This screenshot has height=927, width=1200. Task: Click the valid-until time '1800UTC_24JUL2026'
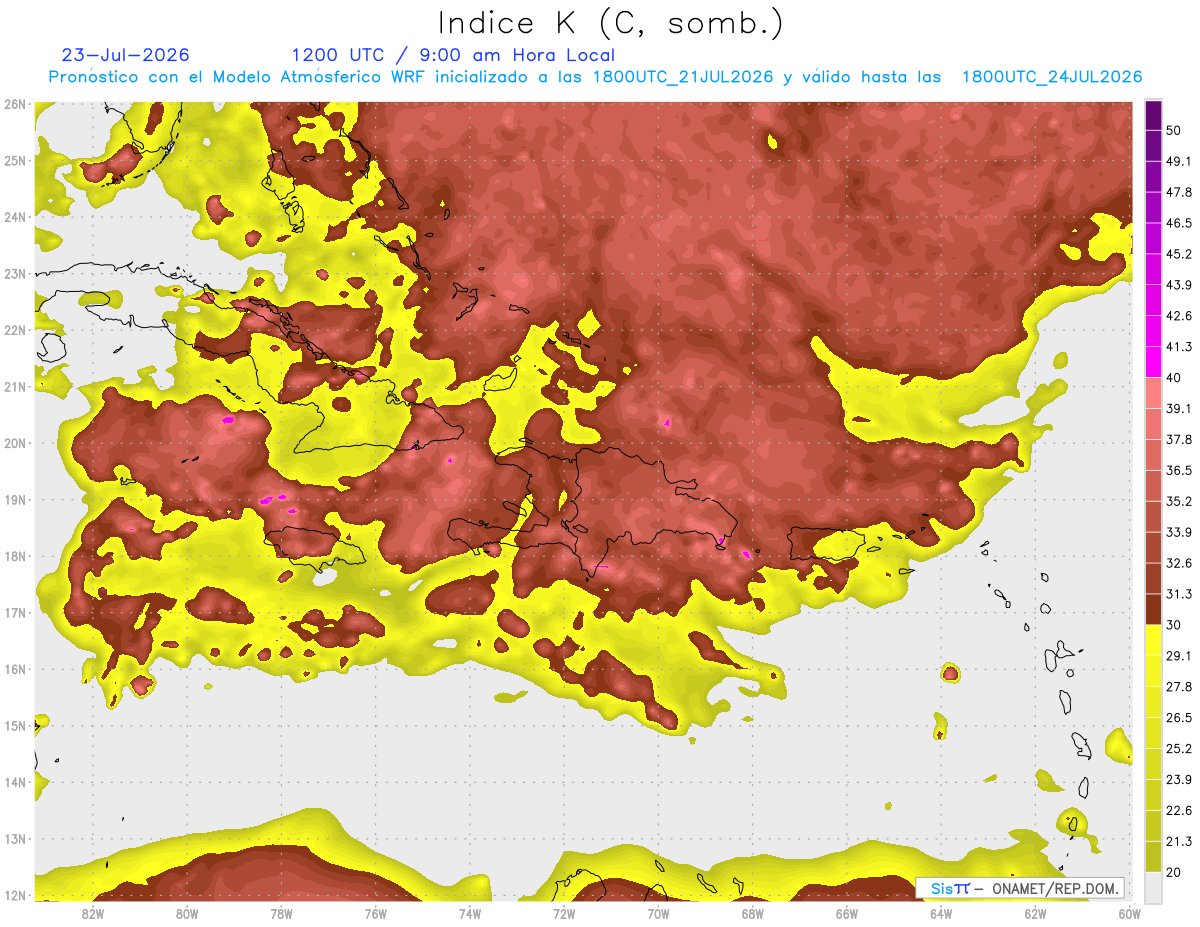click(1052, 77)
